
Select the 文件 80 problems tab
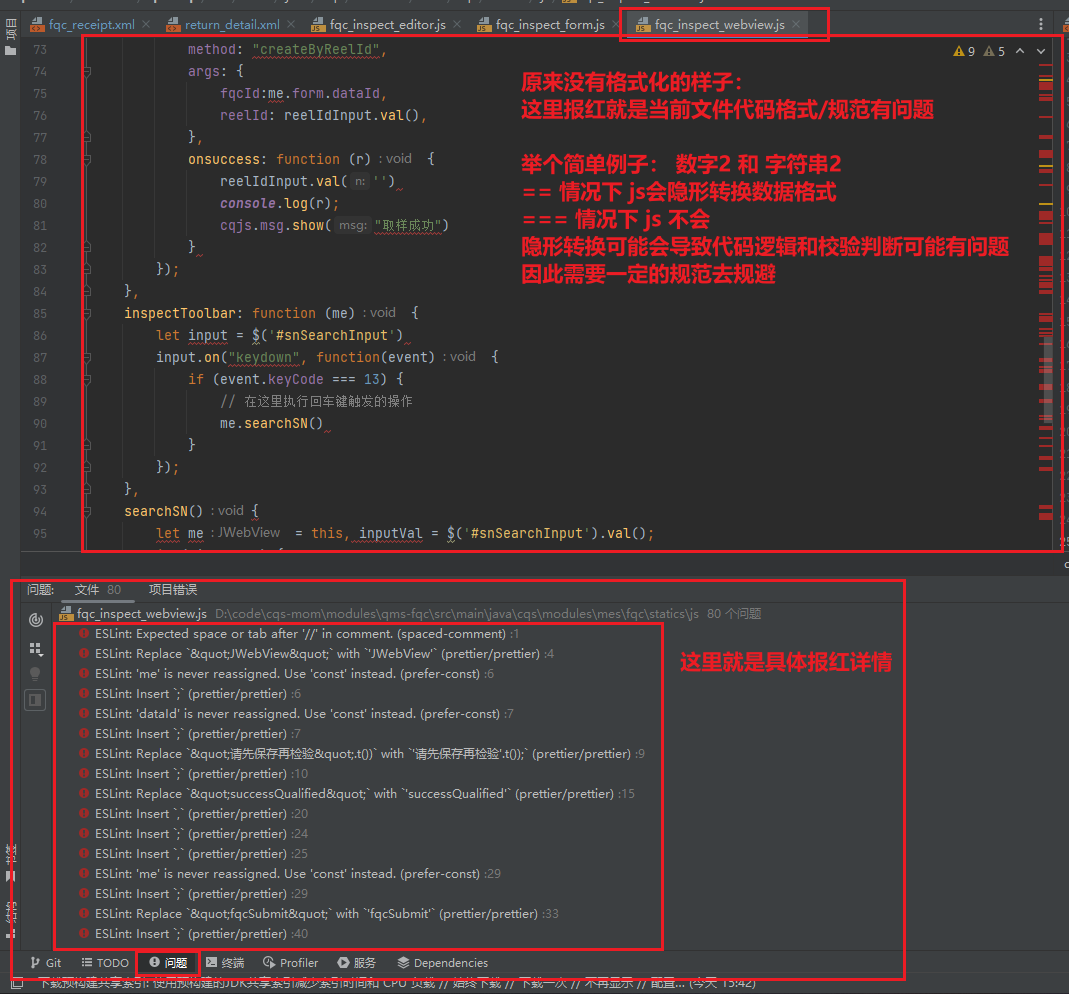97,590
